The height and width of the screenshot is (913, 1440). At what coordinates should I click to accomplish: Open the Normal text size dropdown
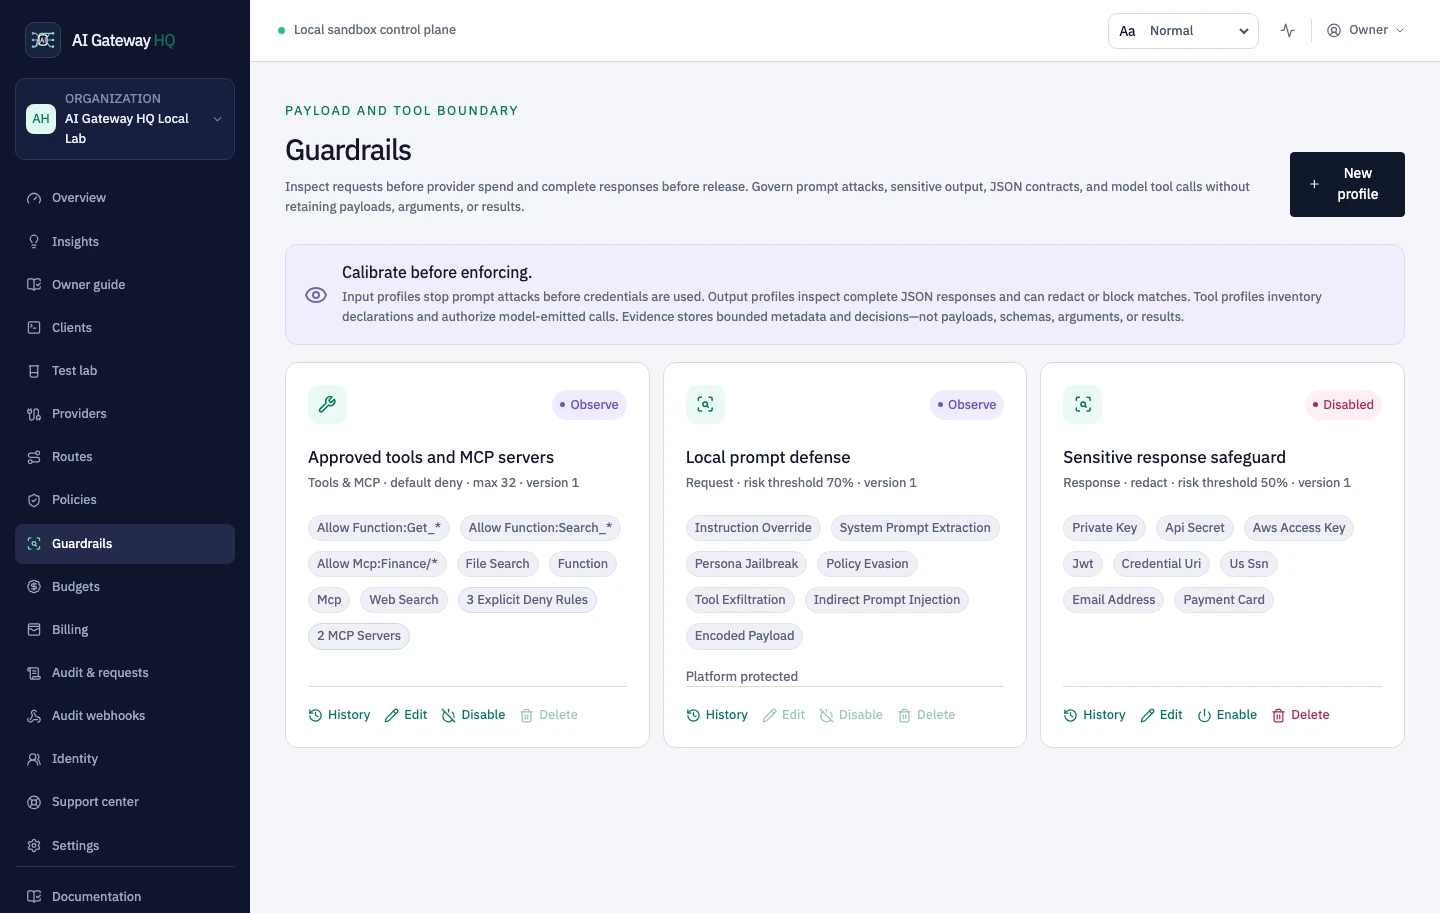(x=1183, y=31)
